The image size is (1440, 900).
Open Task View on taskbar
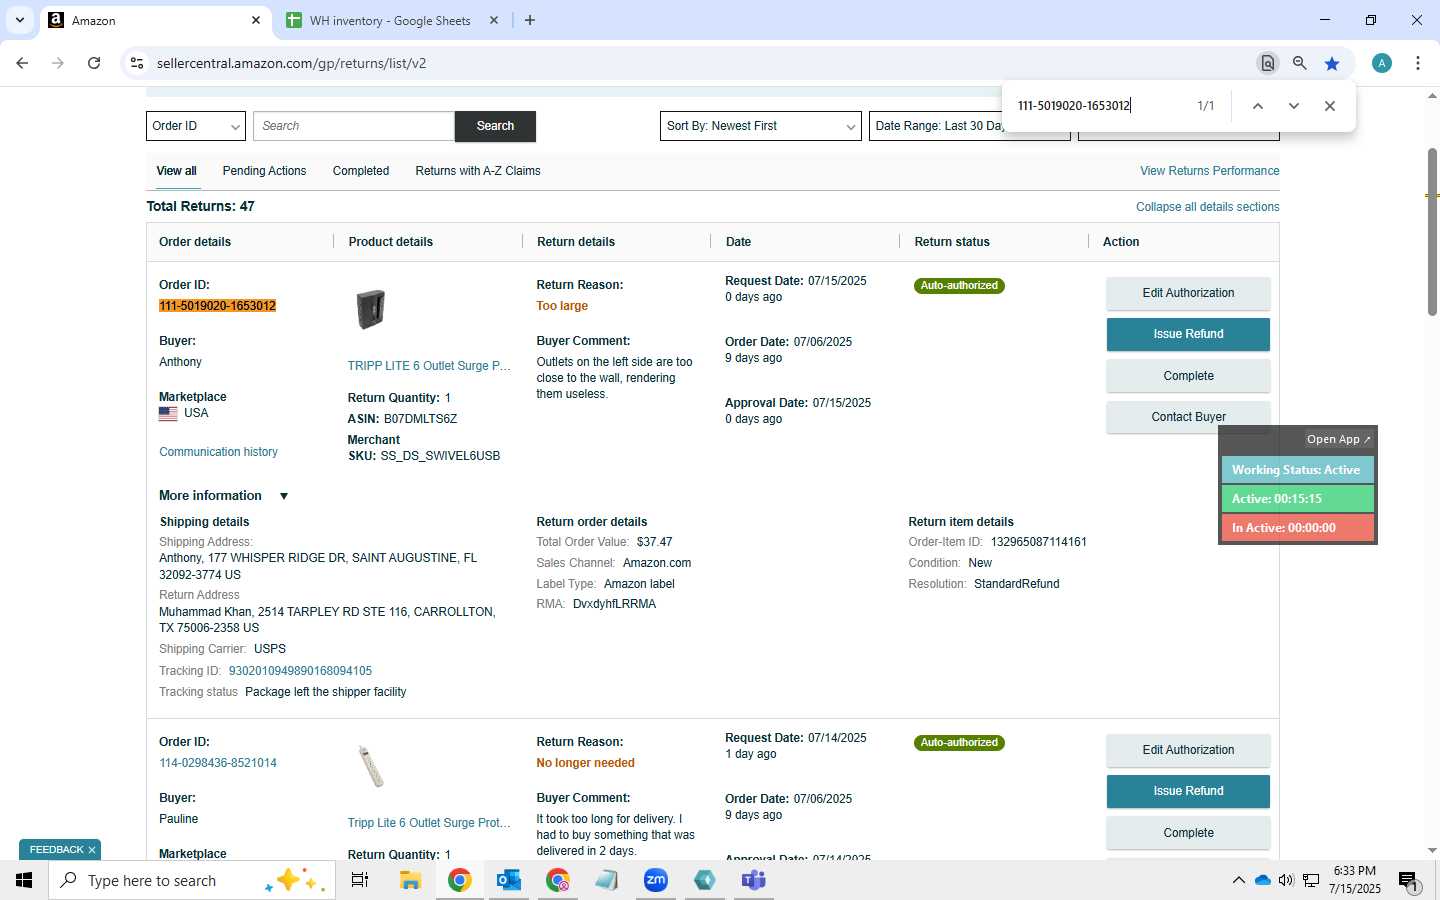click(x=360, y=880)
